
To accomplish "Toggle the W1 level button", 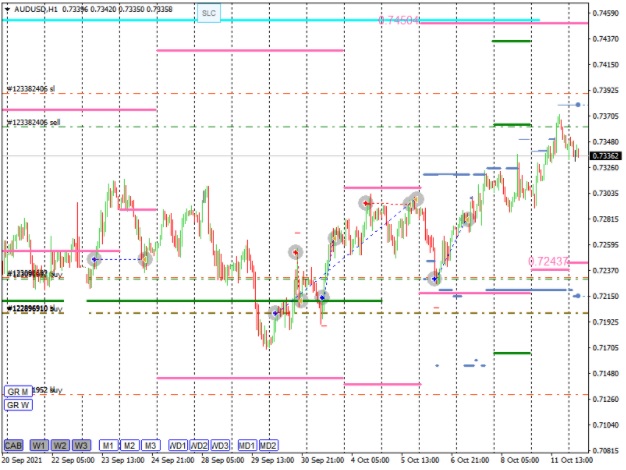I will point(39,444).
